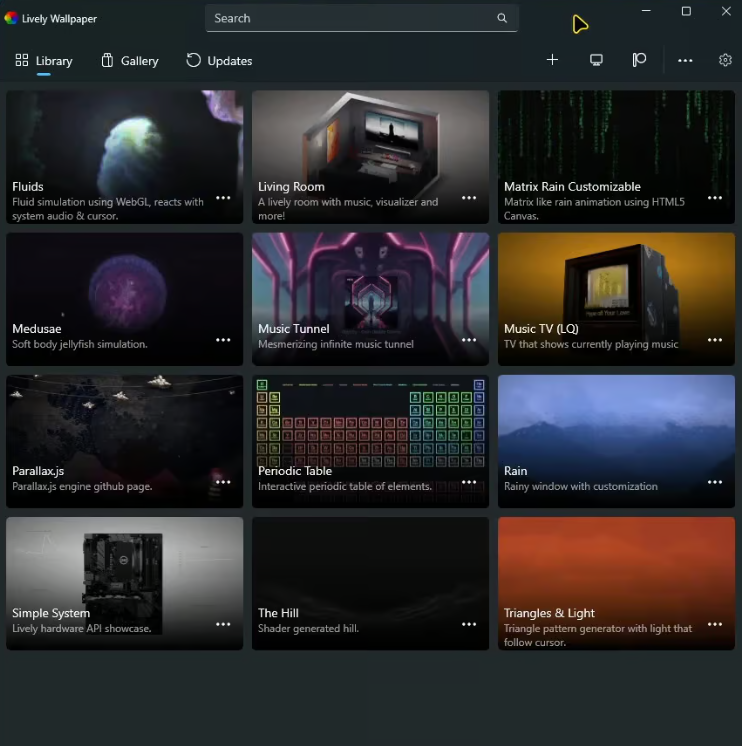
Task: Click 'Rainy window with customization' description
Action: point(581,486)
